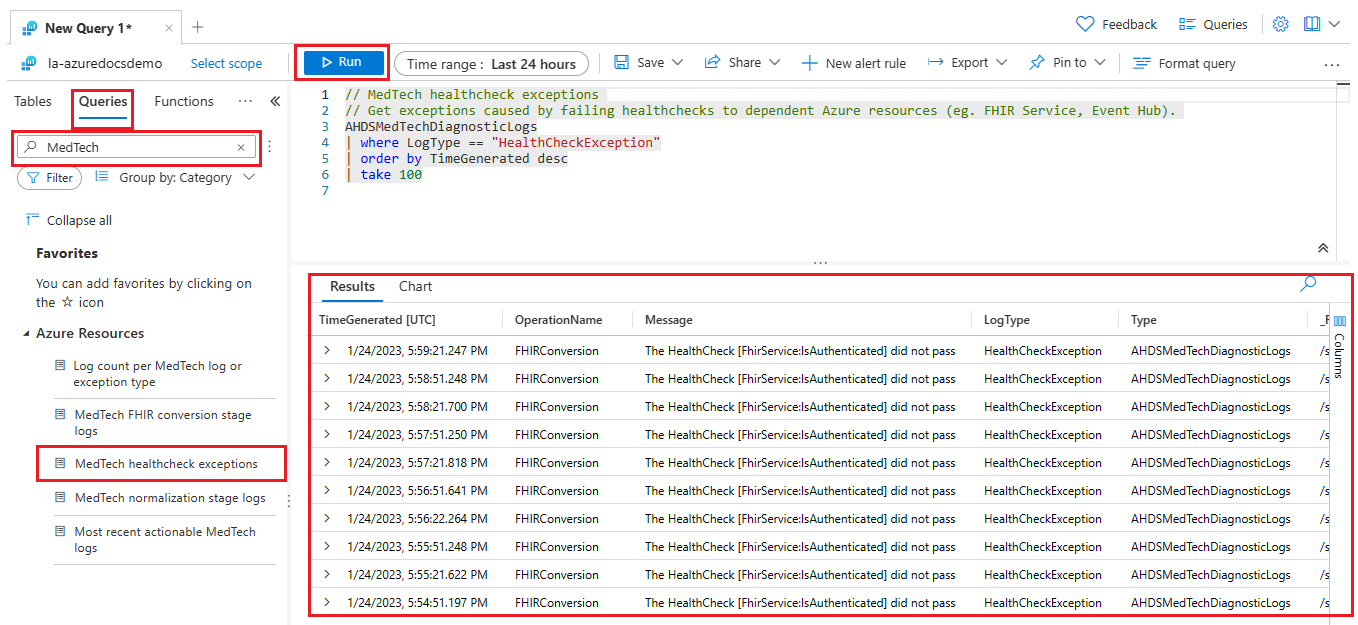Sort by Type column header
This screenshot has width=1358, height=625.
click(x=1144, y=320)
